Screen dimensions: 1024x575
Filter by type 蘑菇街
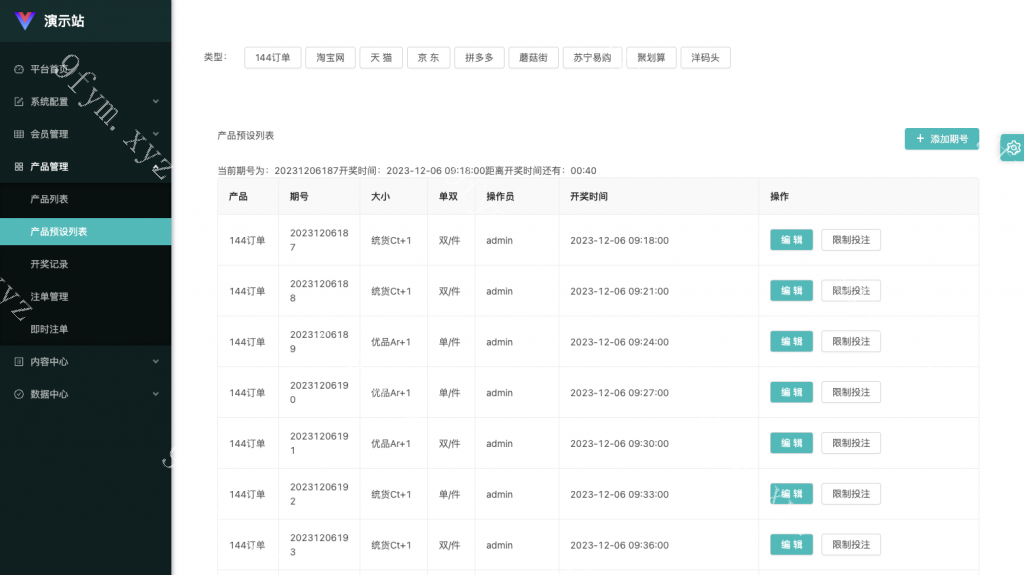click(x=534, y=58)
